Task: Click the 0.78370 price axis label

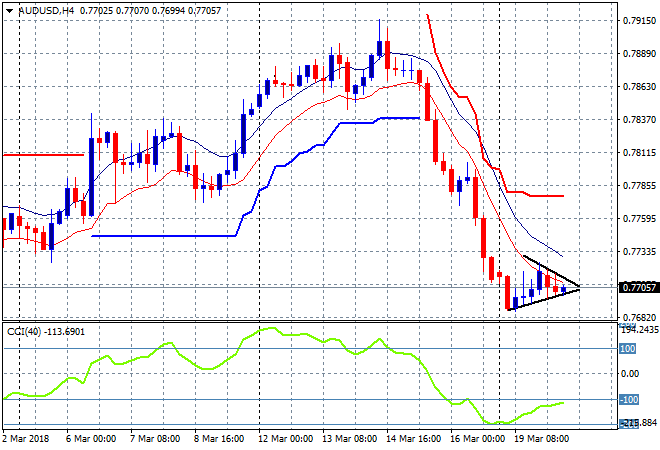Action: 639,120
